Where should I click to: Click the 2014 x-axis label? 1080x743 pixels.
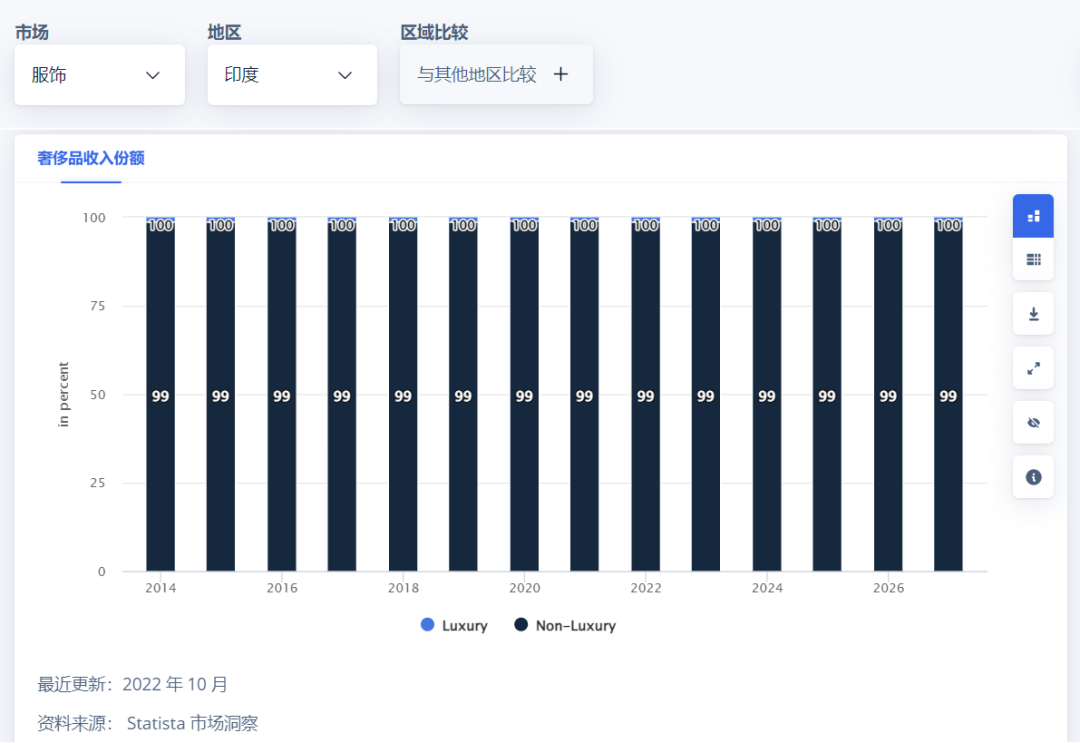click(160, 588)
